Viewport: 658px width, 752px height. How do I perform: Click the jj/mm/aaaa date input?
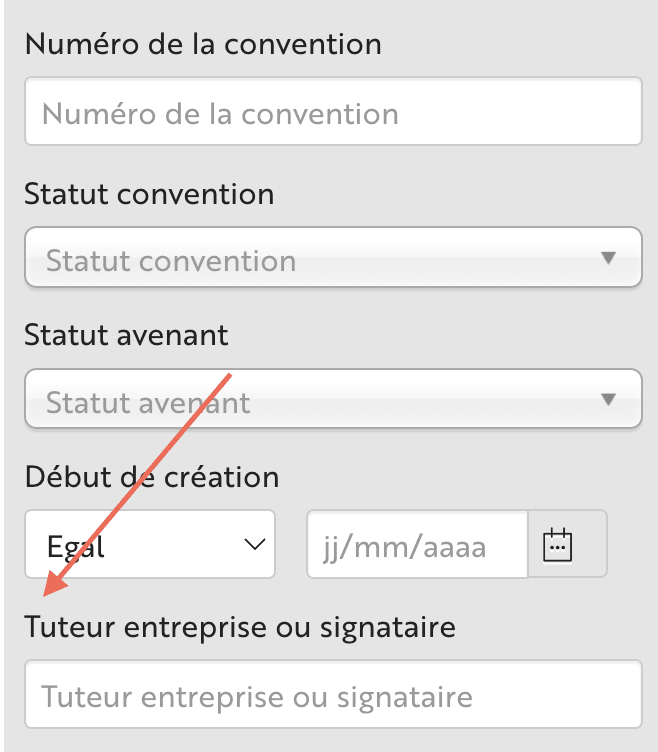[x=416, y=545]
